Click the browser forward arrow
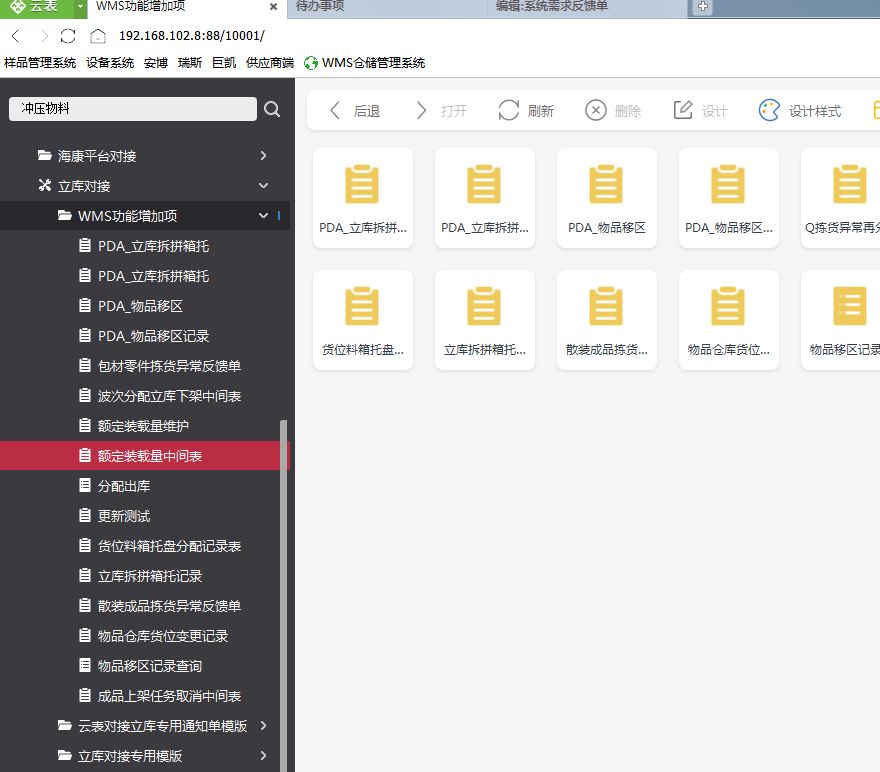The width and height of the screenshot is (880, 772). click(44, 36)
